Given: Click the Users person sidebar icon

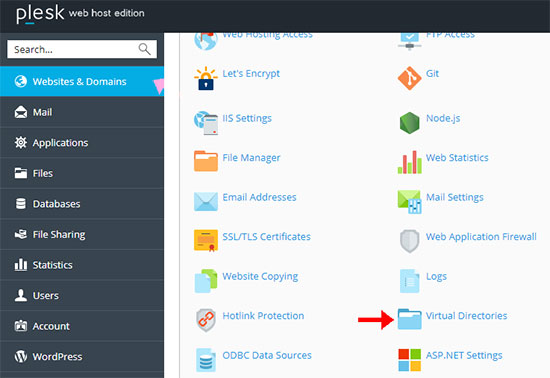Looking at the screenshot, I should pos(21,295).
